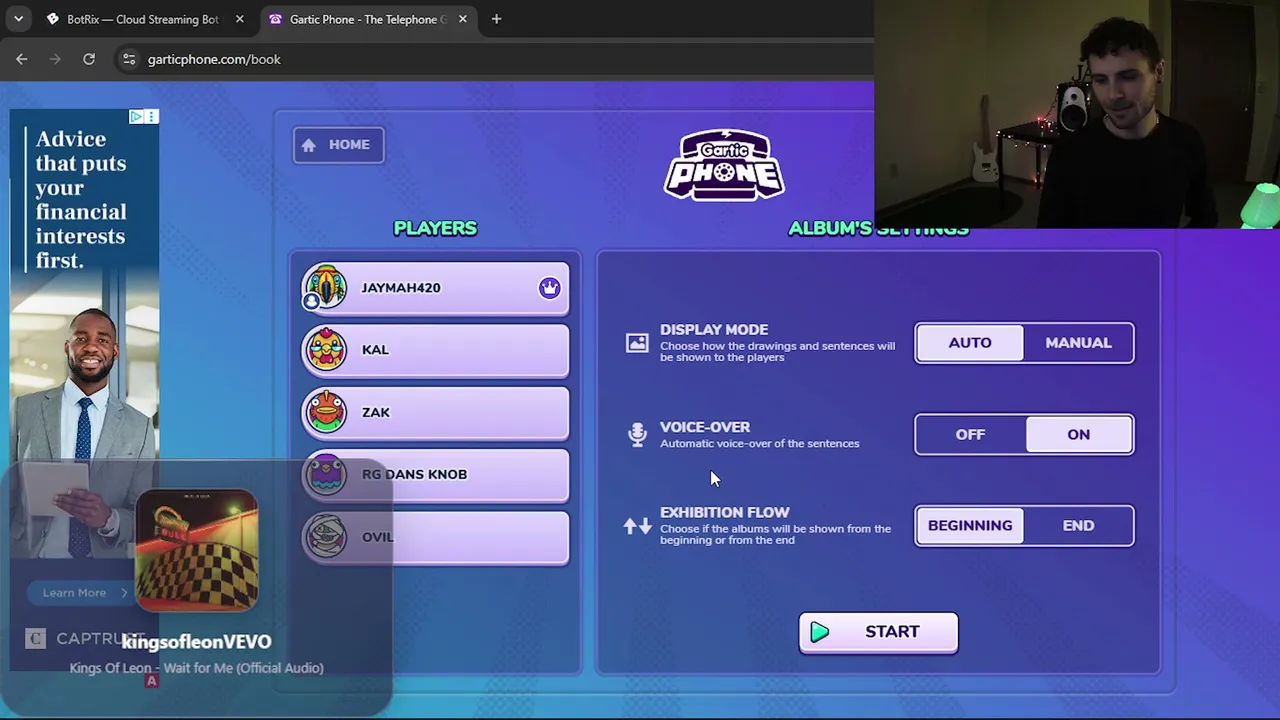Close the Gartic Phone tab
1280x720 pixels.
tap(463, 19)
